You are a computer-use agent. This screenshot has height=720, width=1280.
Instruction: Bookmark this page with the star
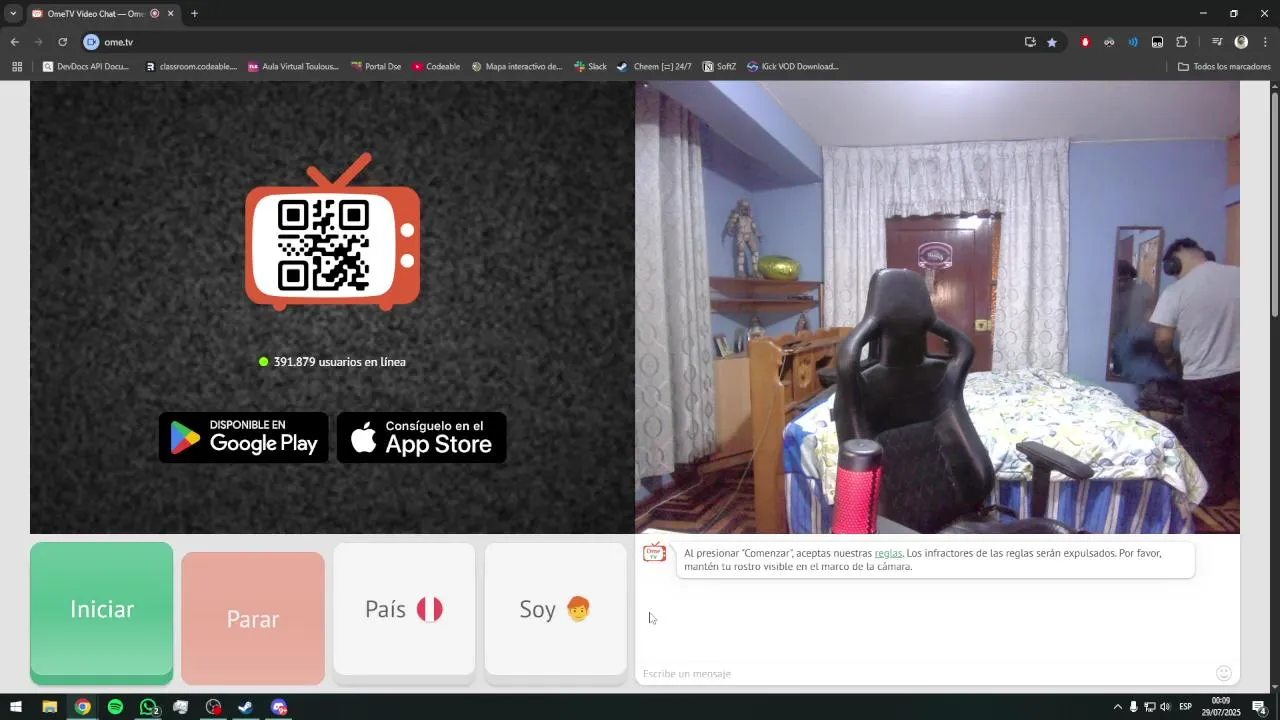(x=1052, y=42)
